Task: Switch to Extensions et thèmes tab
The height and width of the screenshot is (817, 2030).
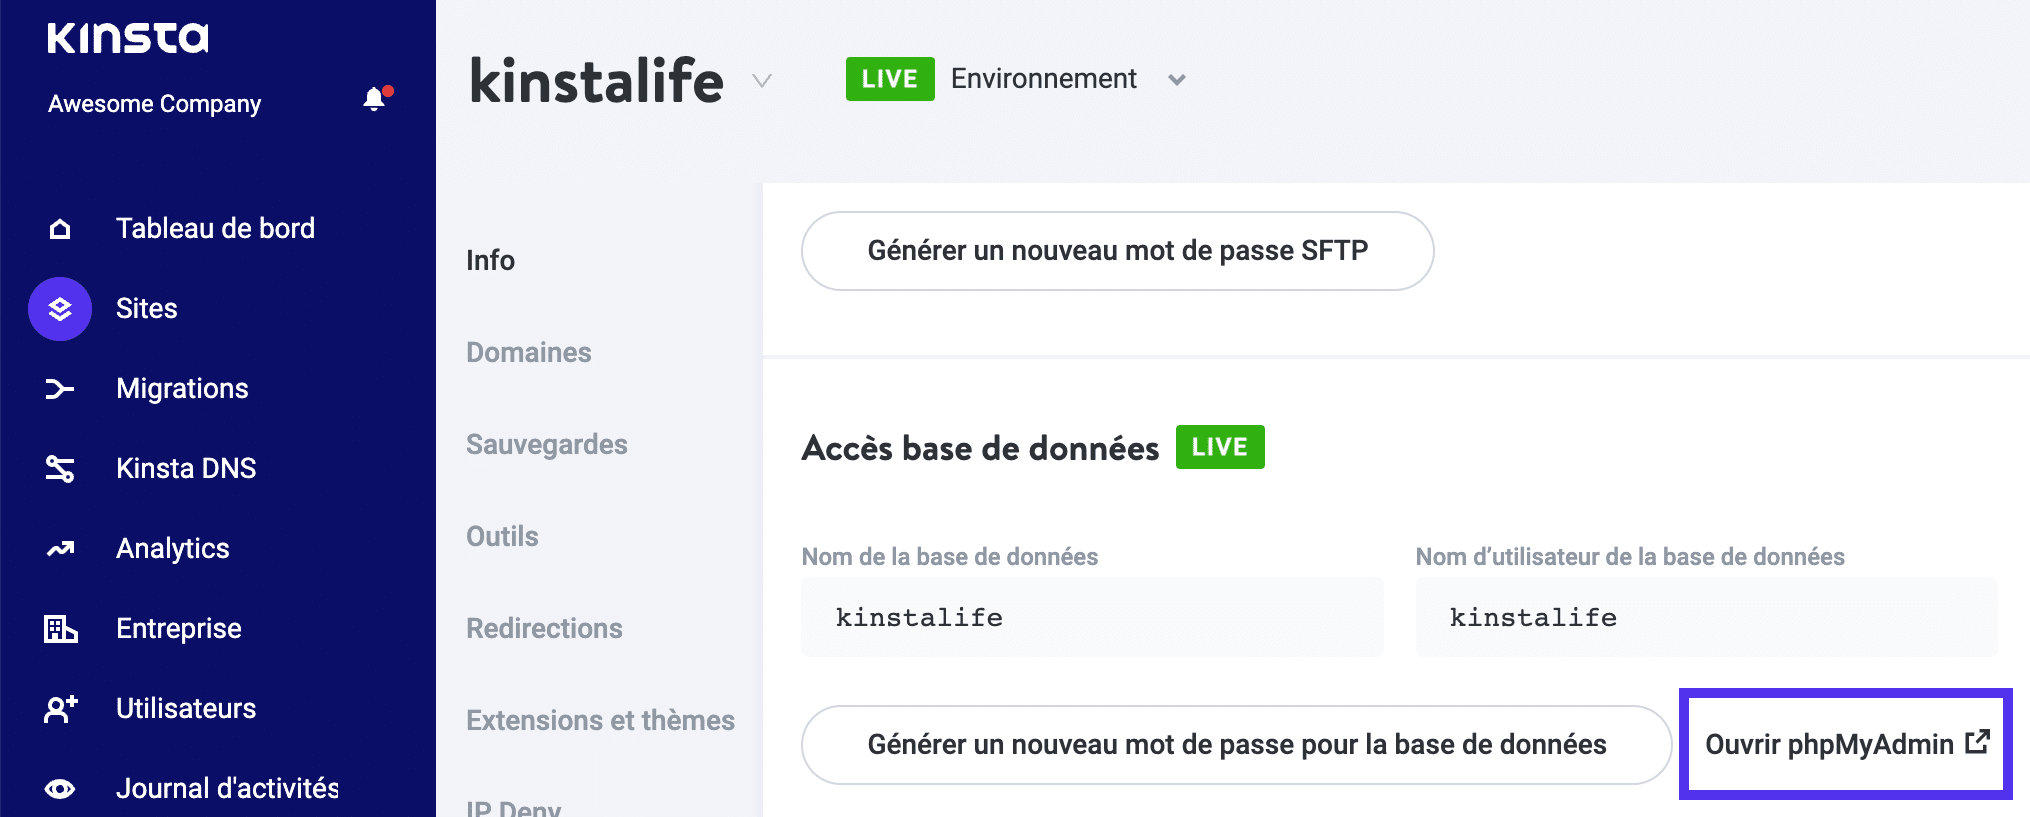Action: click(599, 720)
